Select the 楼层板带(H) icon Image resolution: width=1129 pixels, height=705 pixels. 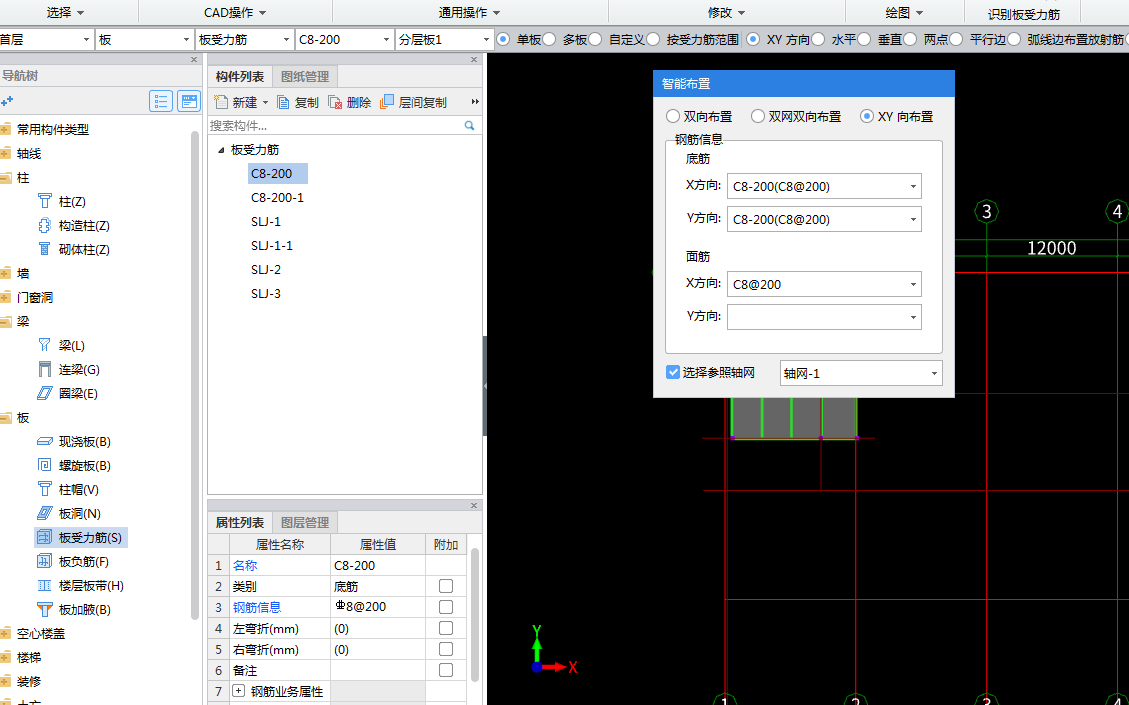pos(45,585)
